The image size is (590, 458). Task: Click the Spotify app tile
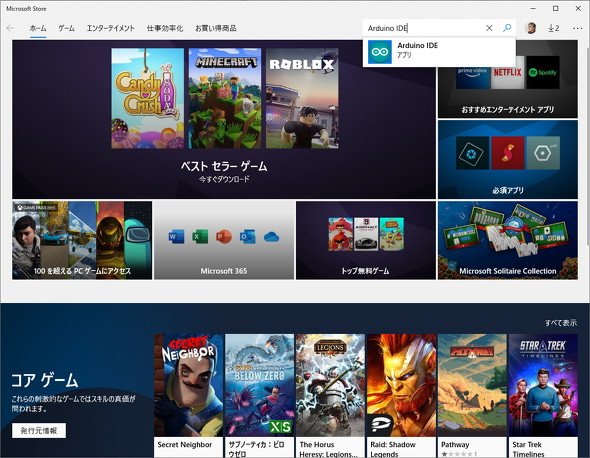click(543, 73)
